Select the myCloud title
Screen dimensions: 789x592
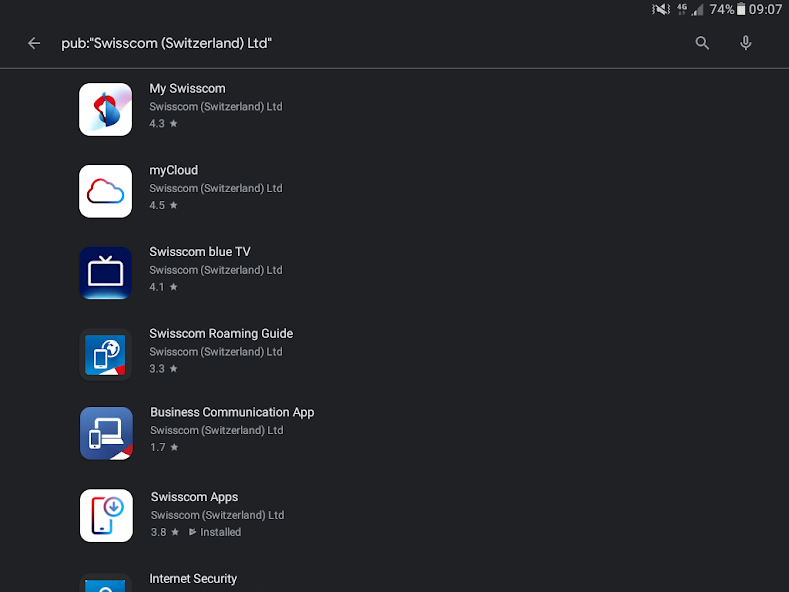click(x=174, y=170)
